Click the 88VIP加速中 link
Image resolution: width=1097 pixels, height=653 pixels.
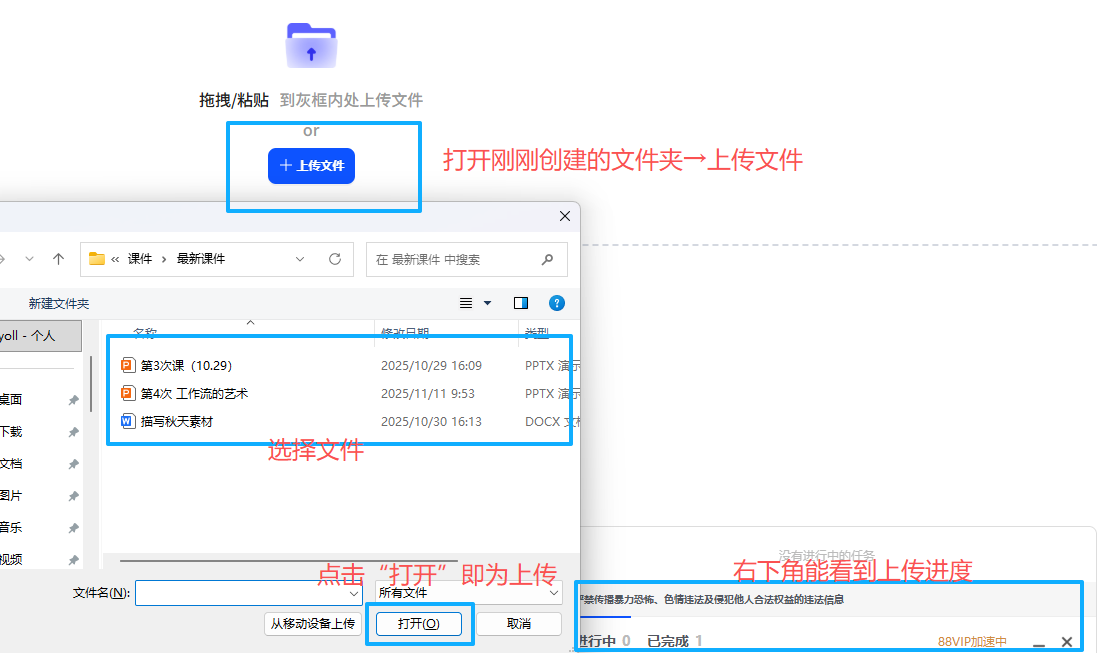(x=972, y=642)
